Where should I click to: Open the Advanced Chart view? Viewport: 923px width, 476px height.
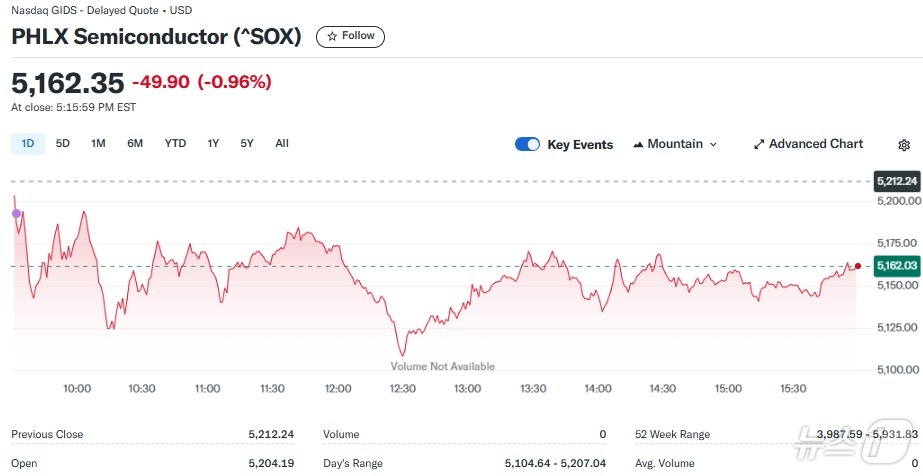click(808, 144)
